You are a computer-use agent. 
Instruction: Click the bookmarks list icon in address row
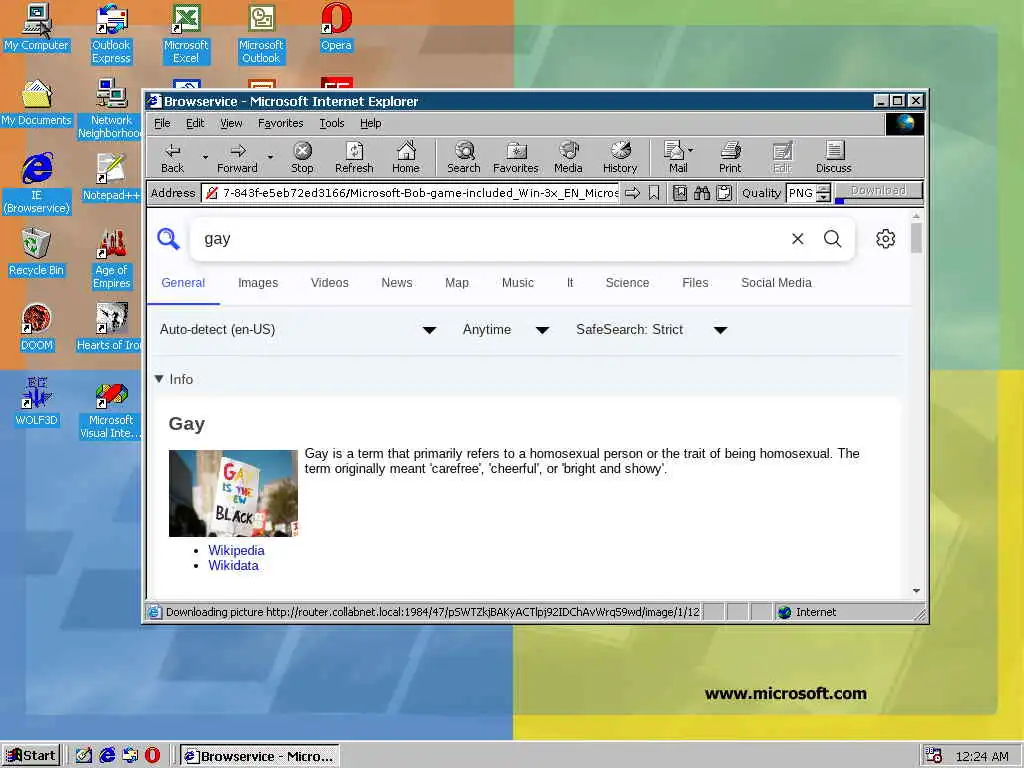680,193
